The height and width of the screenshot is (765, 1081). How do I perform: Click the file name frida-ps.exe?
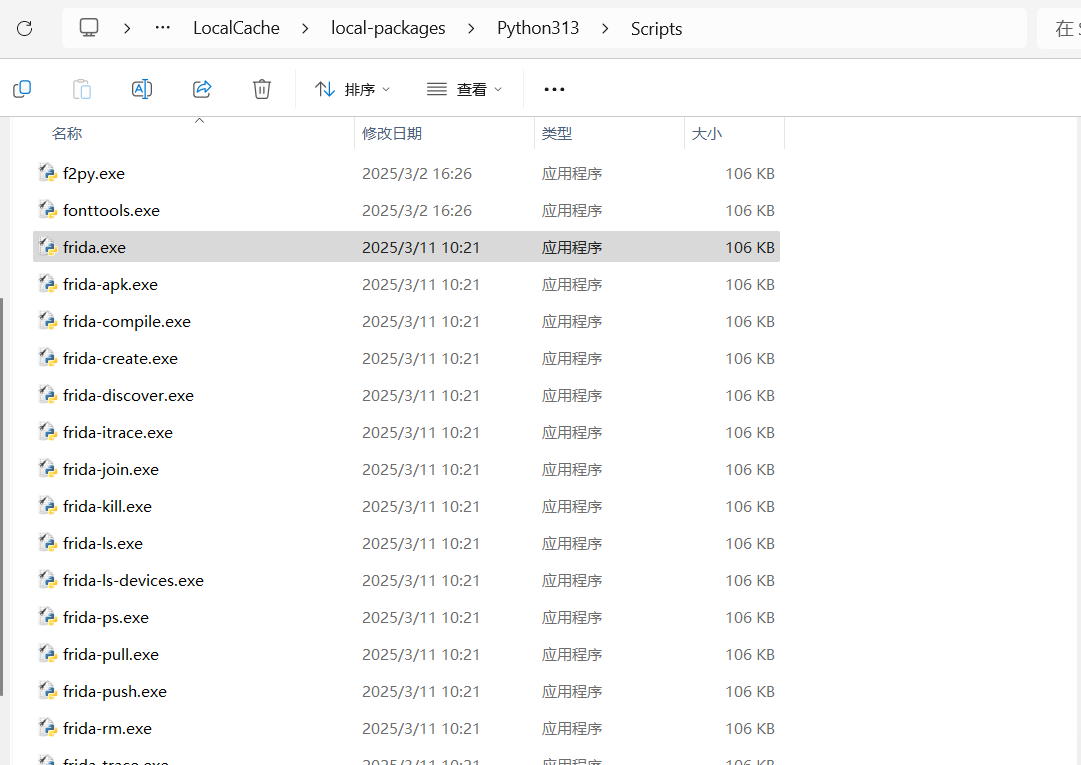pos(105,618)
